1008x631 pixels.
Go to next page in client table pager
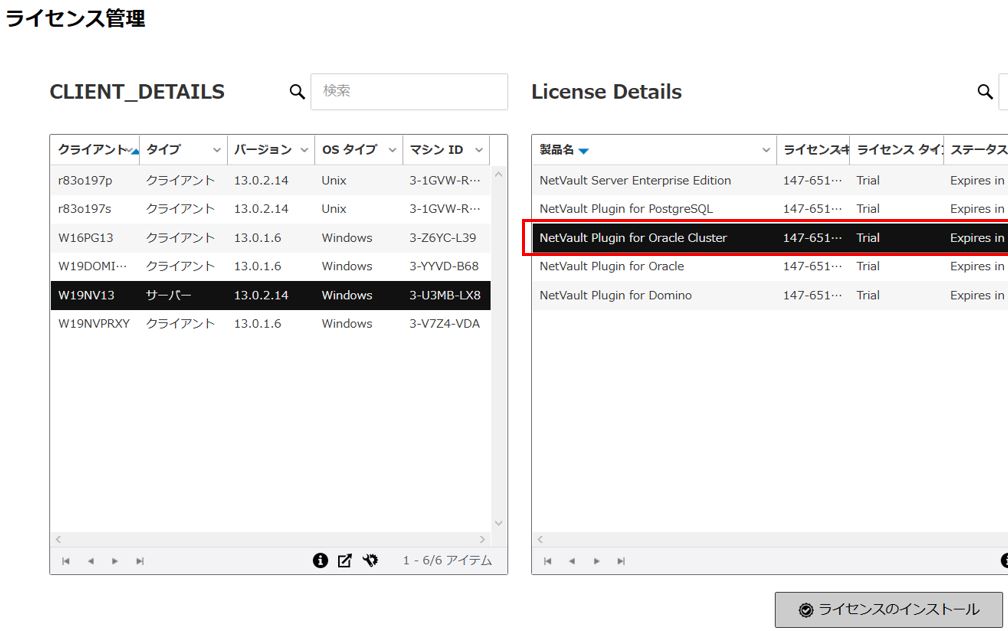[115, 561]
